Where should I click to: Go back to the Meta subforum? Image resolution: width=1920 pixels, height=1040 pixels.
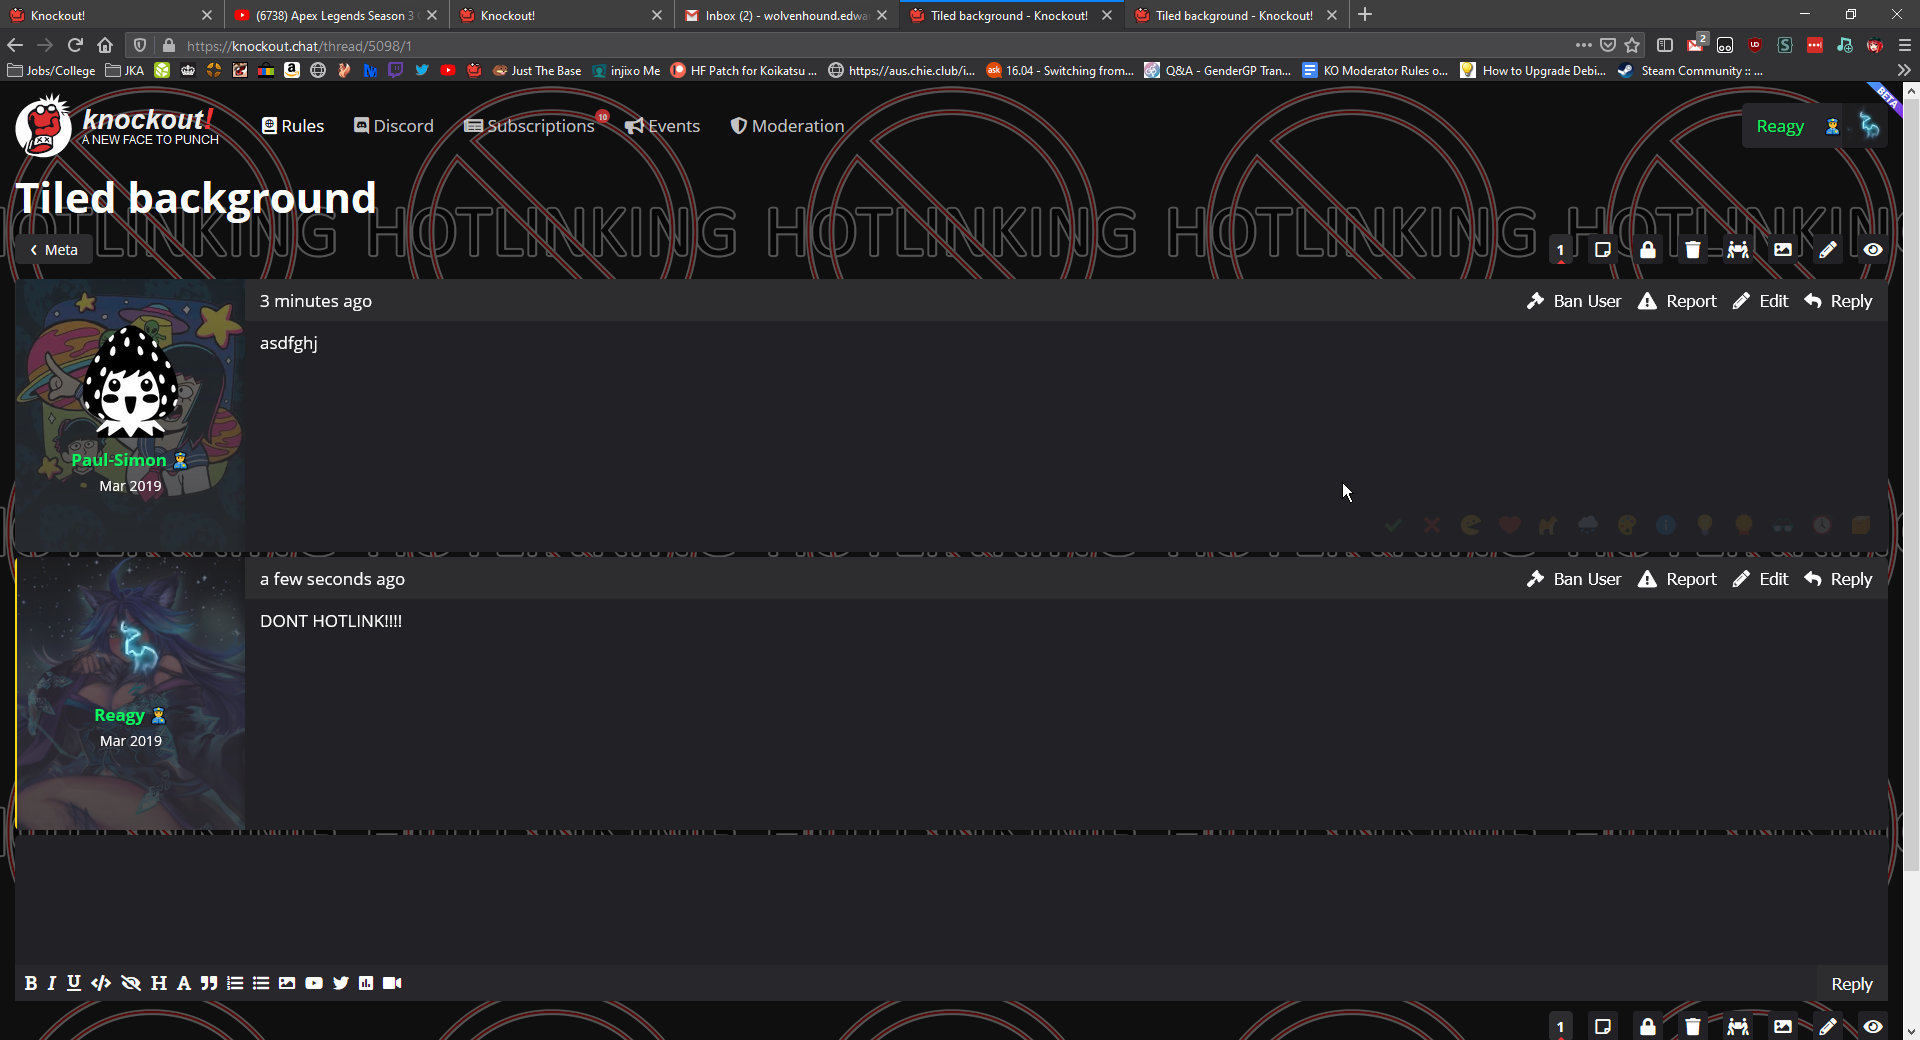54,250
